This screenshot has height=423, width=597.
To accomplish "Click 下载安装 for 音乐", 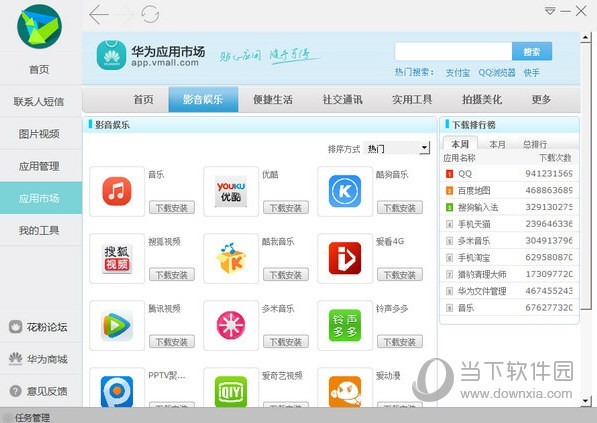I will pos(172,208).
